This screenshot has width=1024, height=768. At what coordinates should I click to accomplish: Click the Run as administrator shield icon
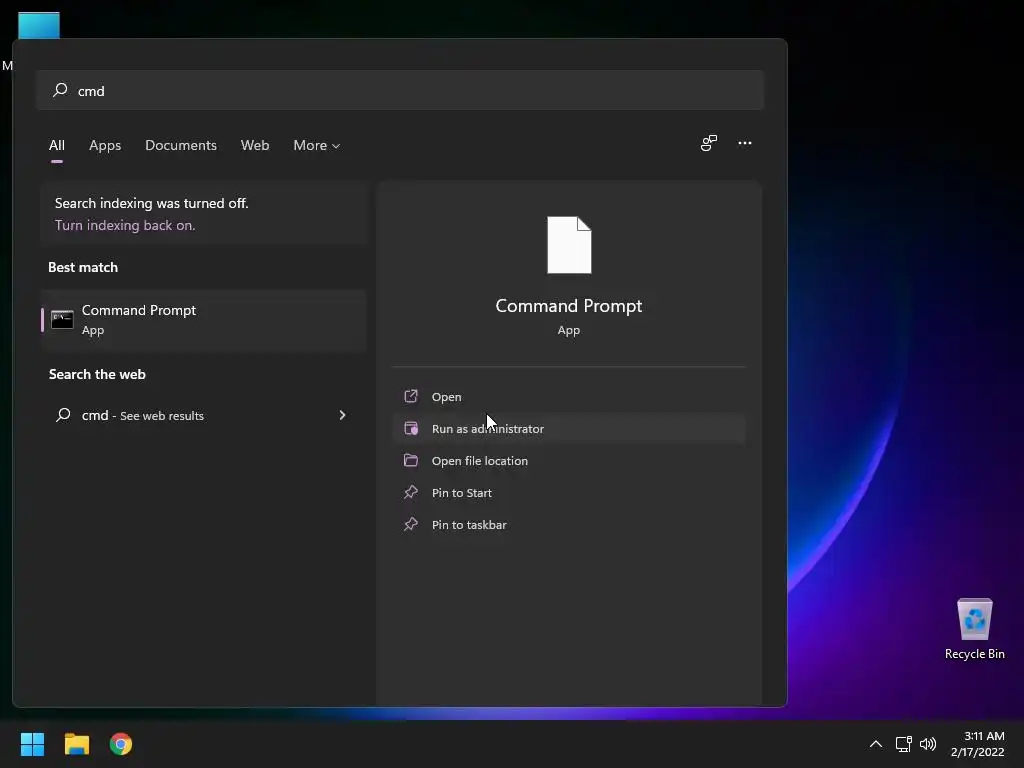pos(411,428)
